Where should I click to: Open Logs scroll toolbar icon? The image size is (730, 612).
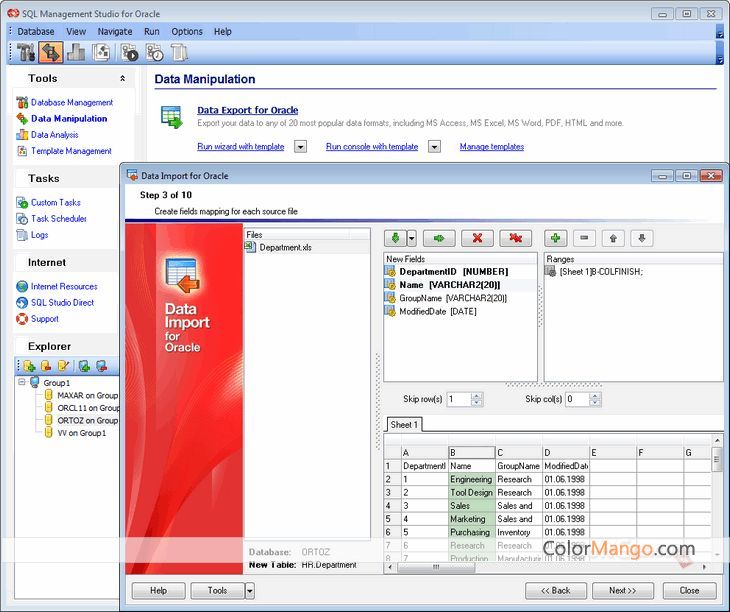coord(179,52)
